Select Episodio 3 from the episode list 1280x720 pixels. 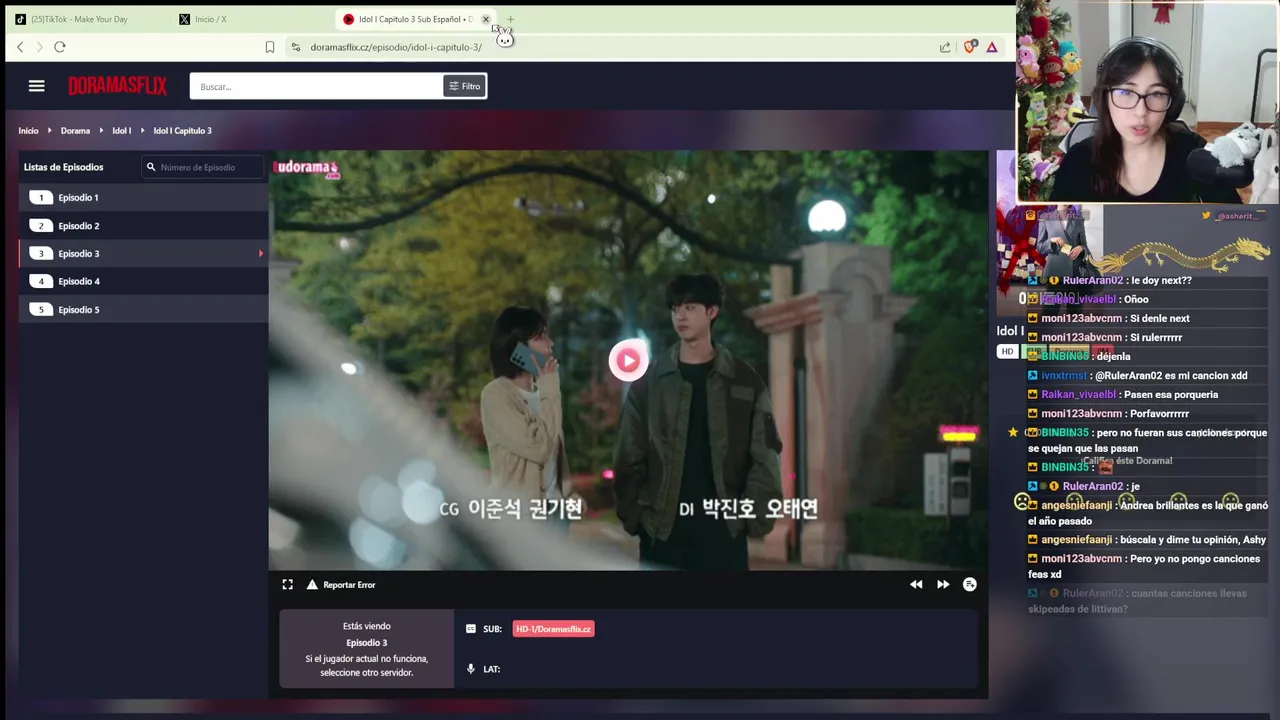pos(145,254)
